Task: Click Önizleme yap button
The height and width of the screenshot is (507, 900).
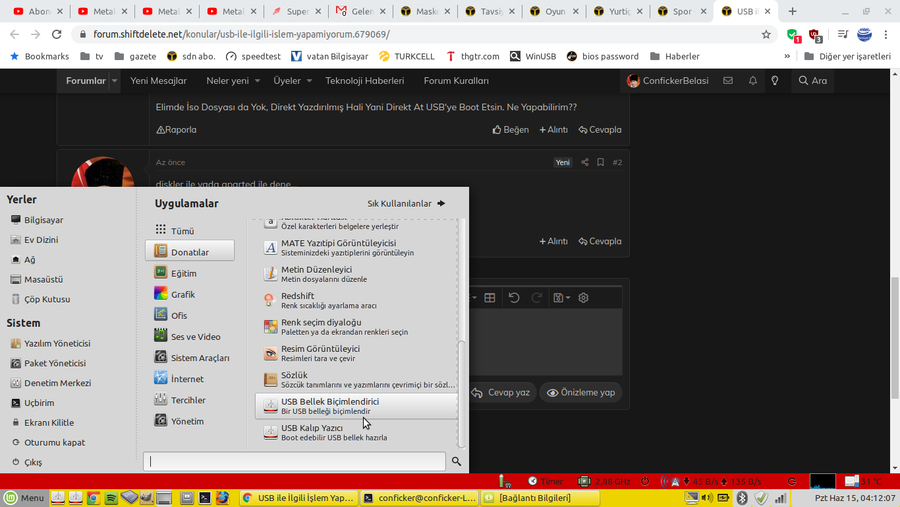Action: 581,393
